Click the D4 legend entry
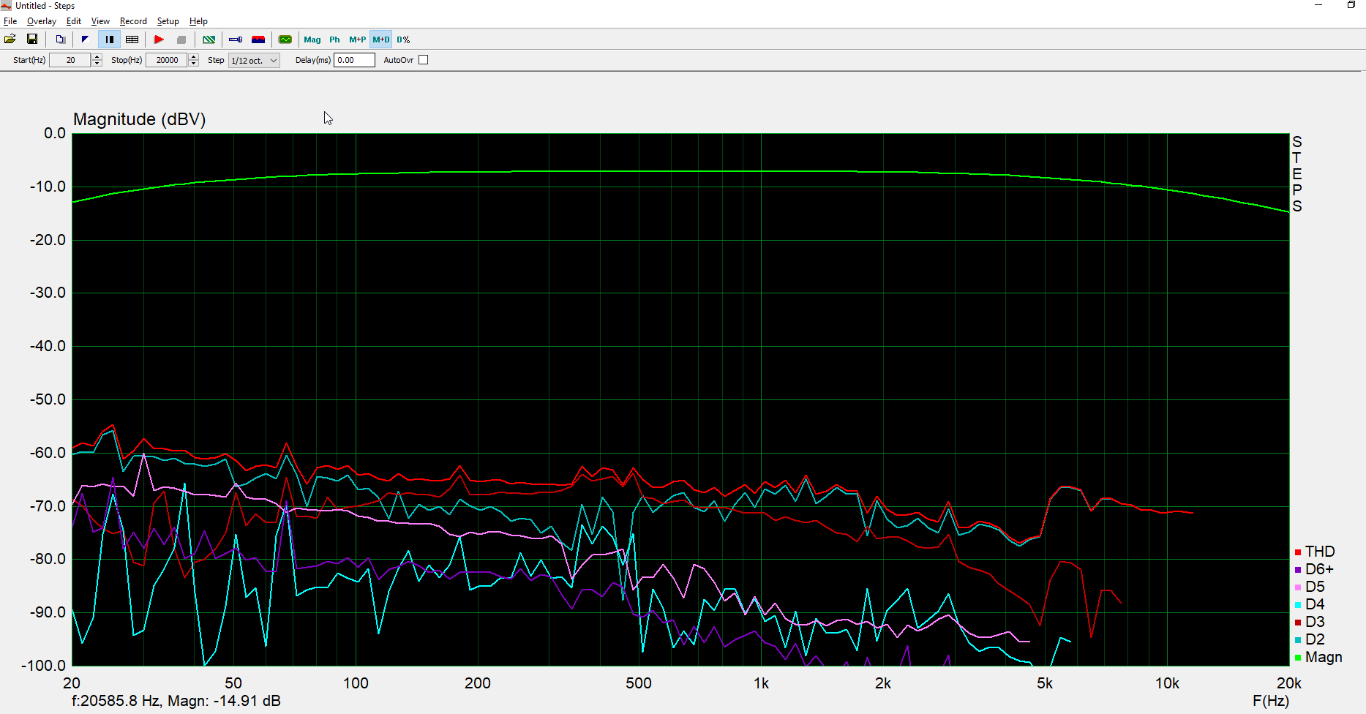1366x714 pixels. coord(1310,604)
